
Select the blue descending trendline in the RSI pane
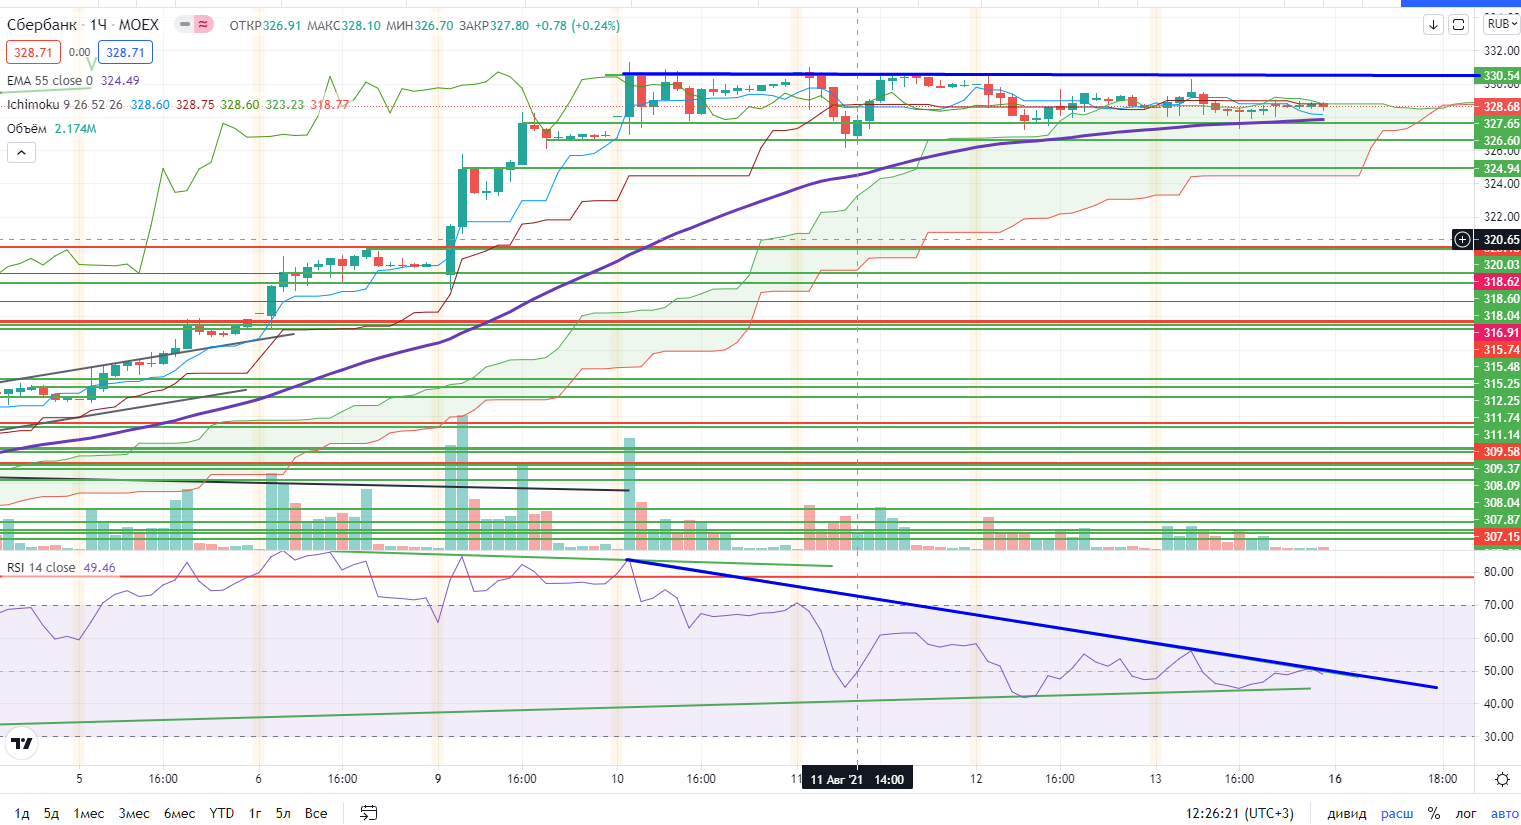click(1030, 624)
